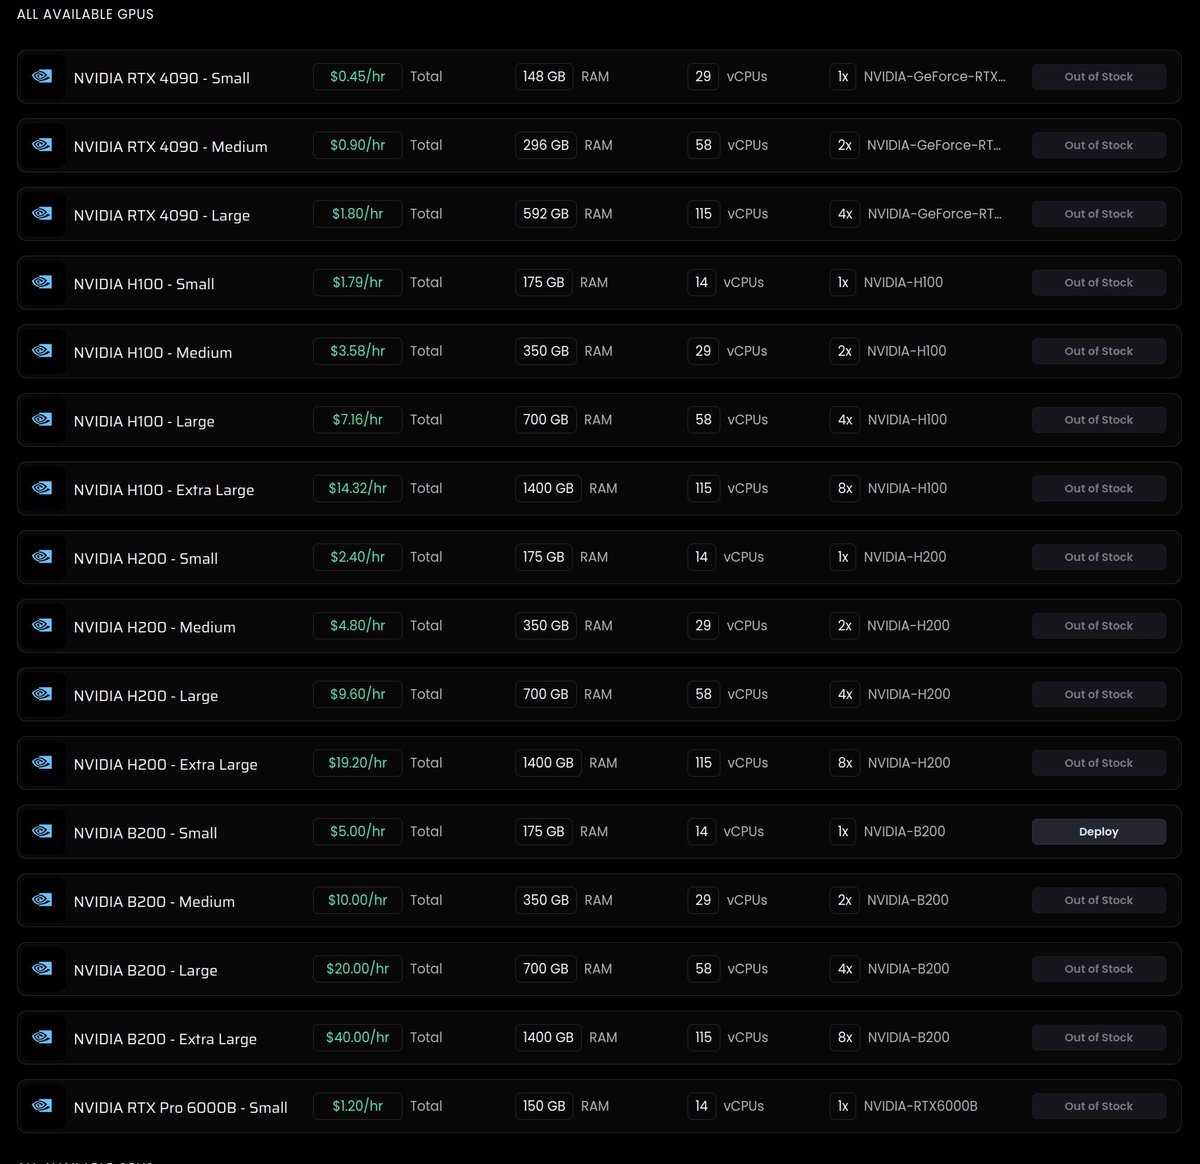The height and width of the screenshot is (1164, 1200).
Task: Click Out of Stock for B200 - Extra Large
Action: coord(1098,1038)
